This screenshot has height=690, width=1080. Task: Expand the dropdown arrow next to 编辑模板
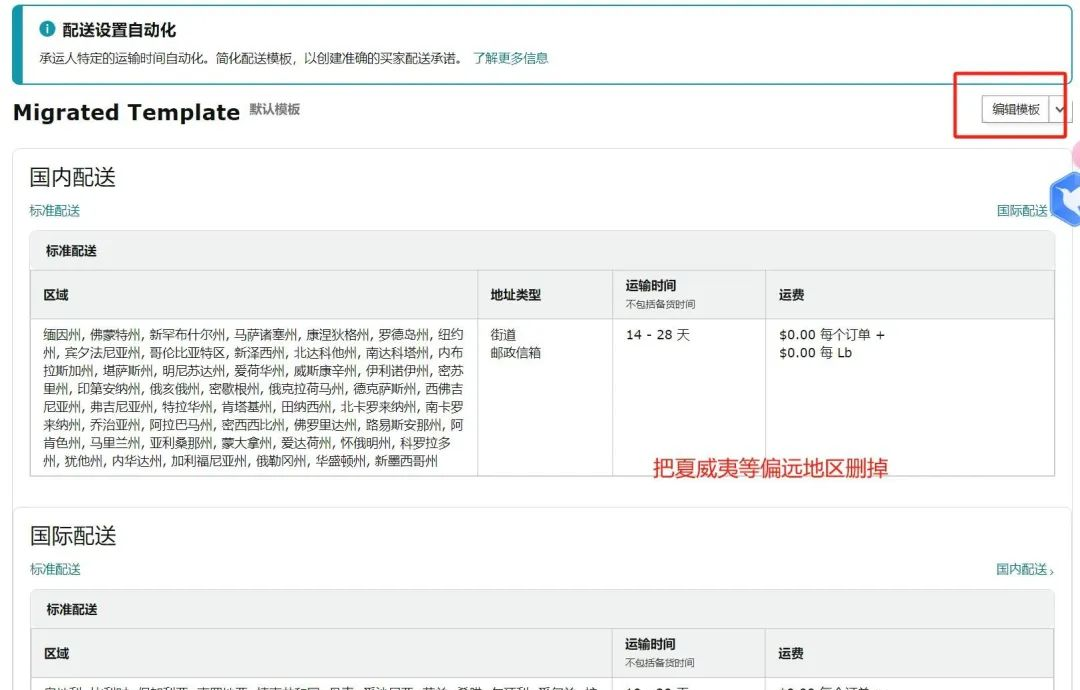pos(1059,109)
